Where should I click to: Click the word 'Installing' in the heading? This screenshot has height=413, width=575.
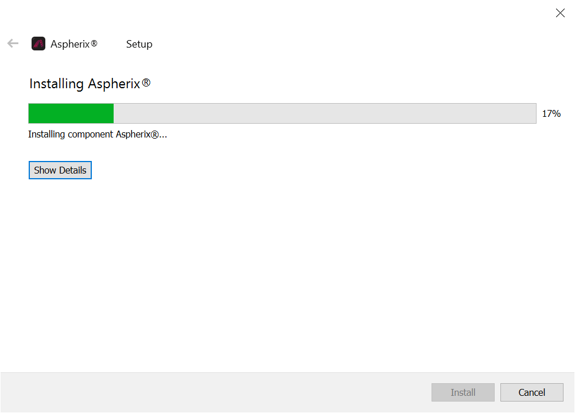pos(56,84)
